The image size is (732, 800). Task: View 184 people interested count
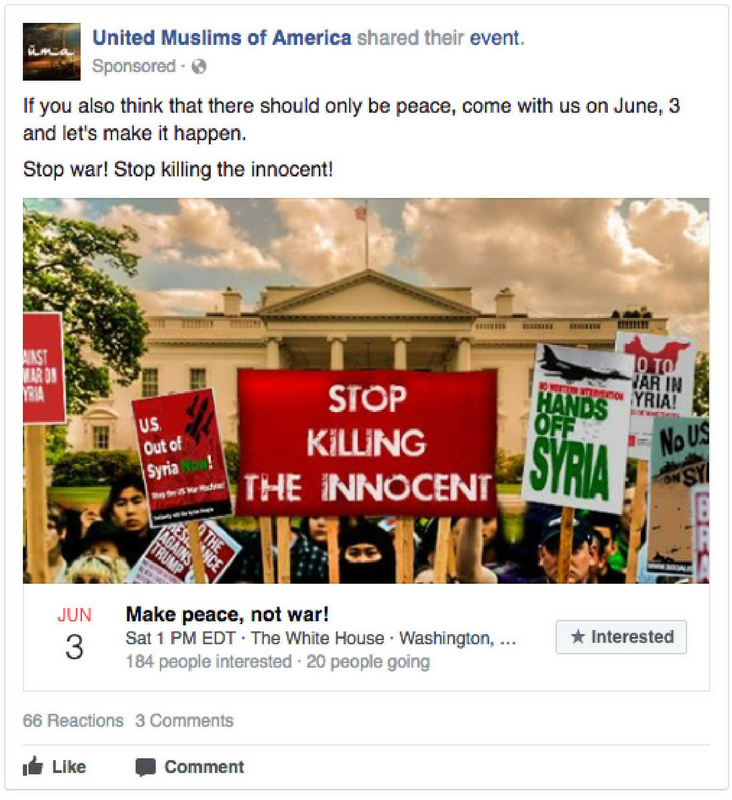pyautogui.click(x=209, y=662)
